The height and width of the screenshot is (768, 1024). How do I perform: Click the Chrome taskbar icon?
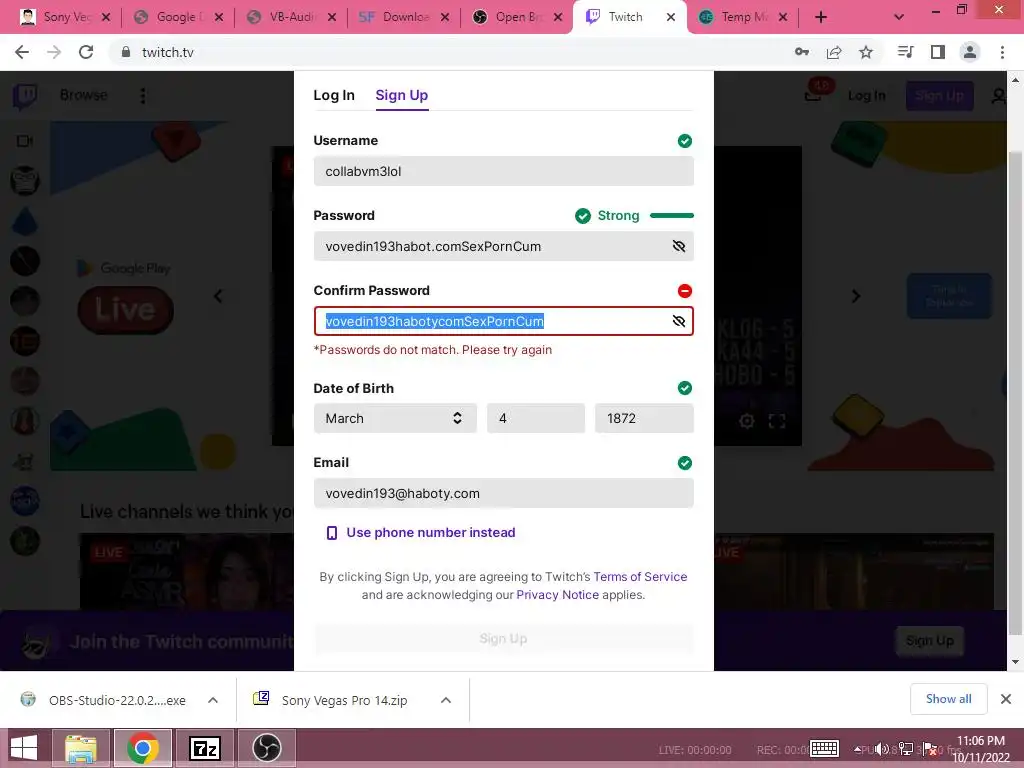[143, 748]
